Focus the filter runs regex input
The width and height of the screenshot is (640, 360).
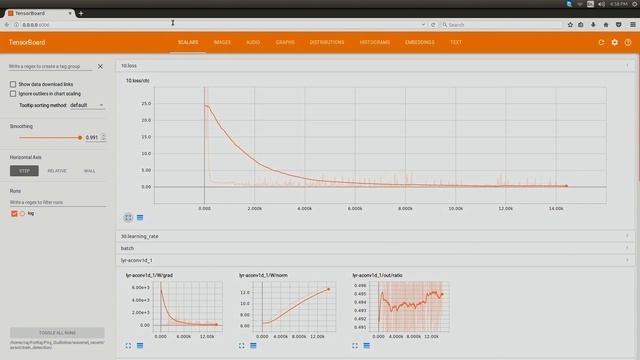(58, 202)
